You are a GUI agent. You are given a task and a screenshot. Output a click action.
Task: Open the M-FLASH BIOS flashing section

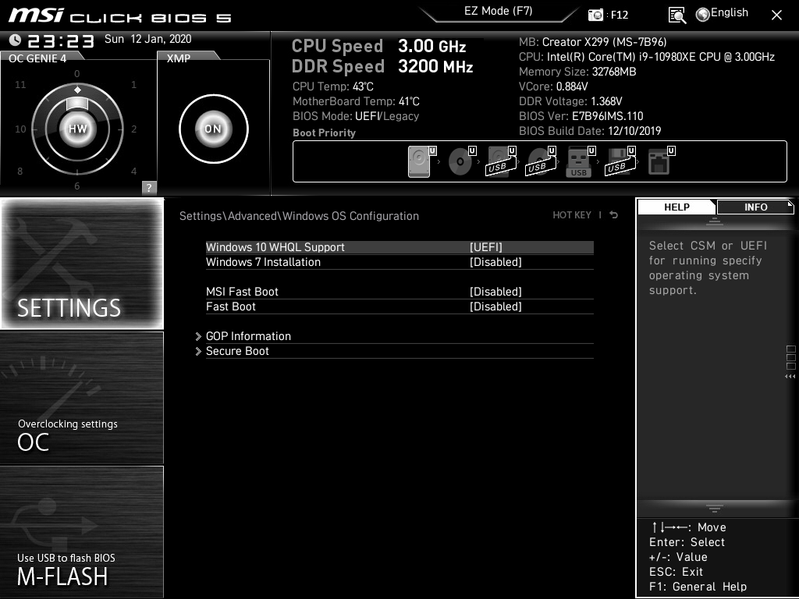[x=82, y=532]
